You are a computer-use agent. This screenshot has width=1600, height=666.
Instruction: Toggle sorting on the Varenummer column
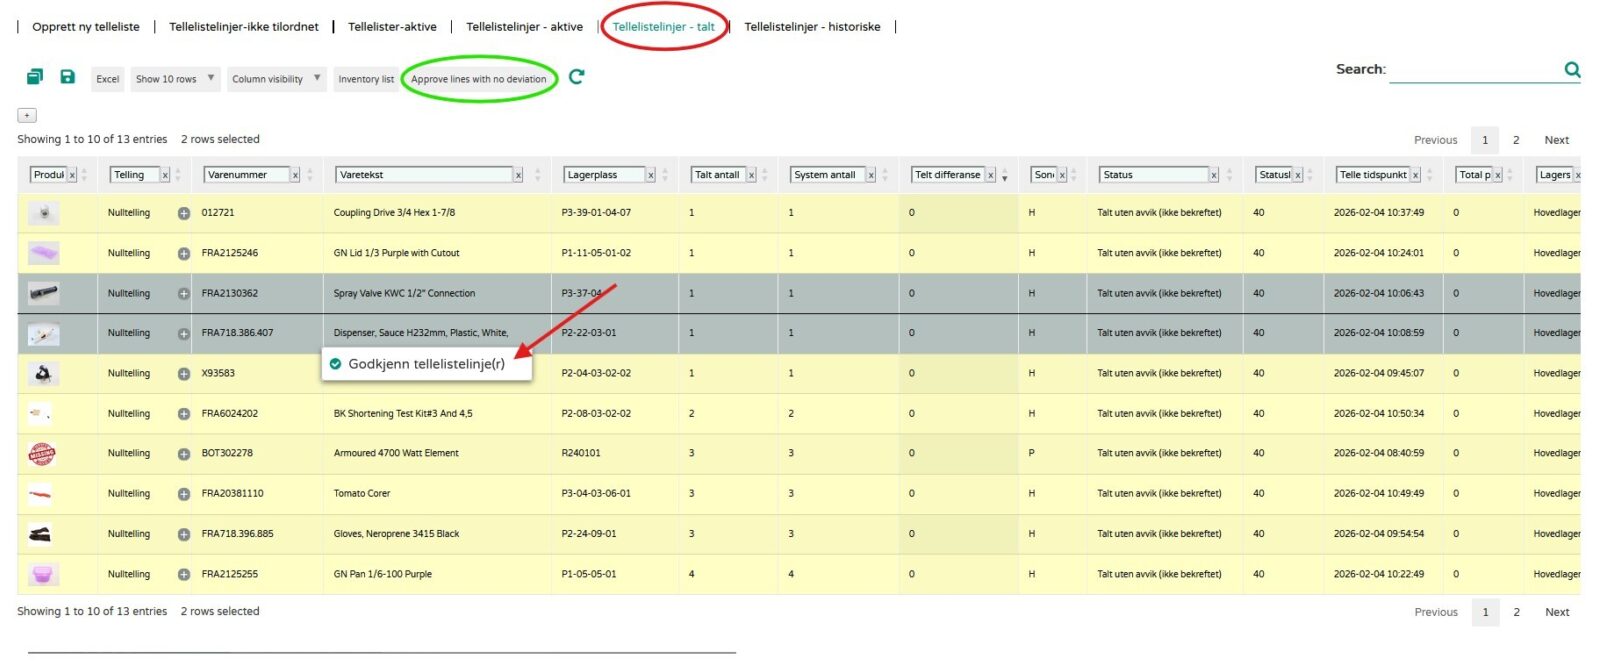point(310,175)
